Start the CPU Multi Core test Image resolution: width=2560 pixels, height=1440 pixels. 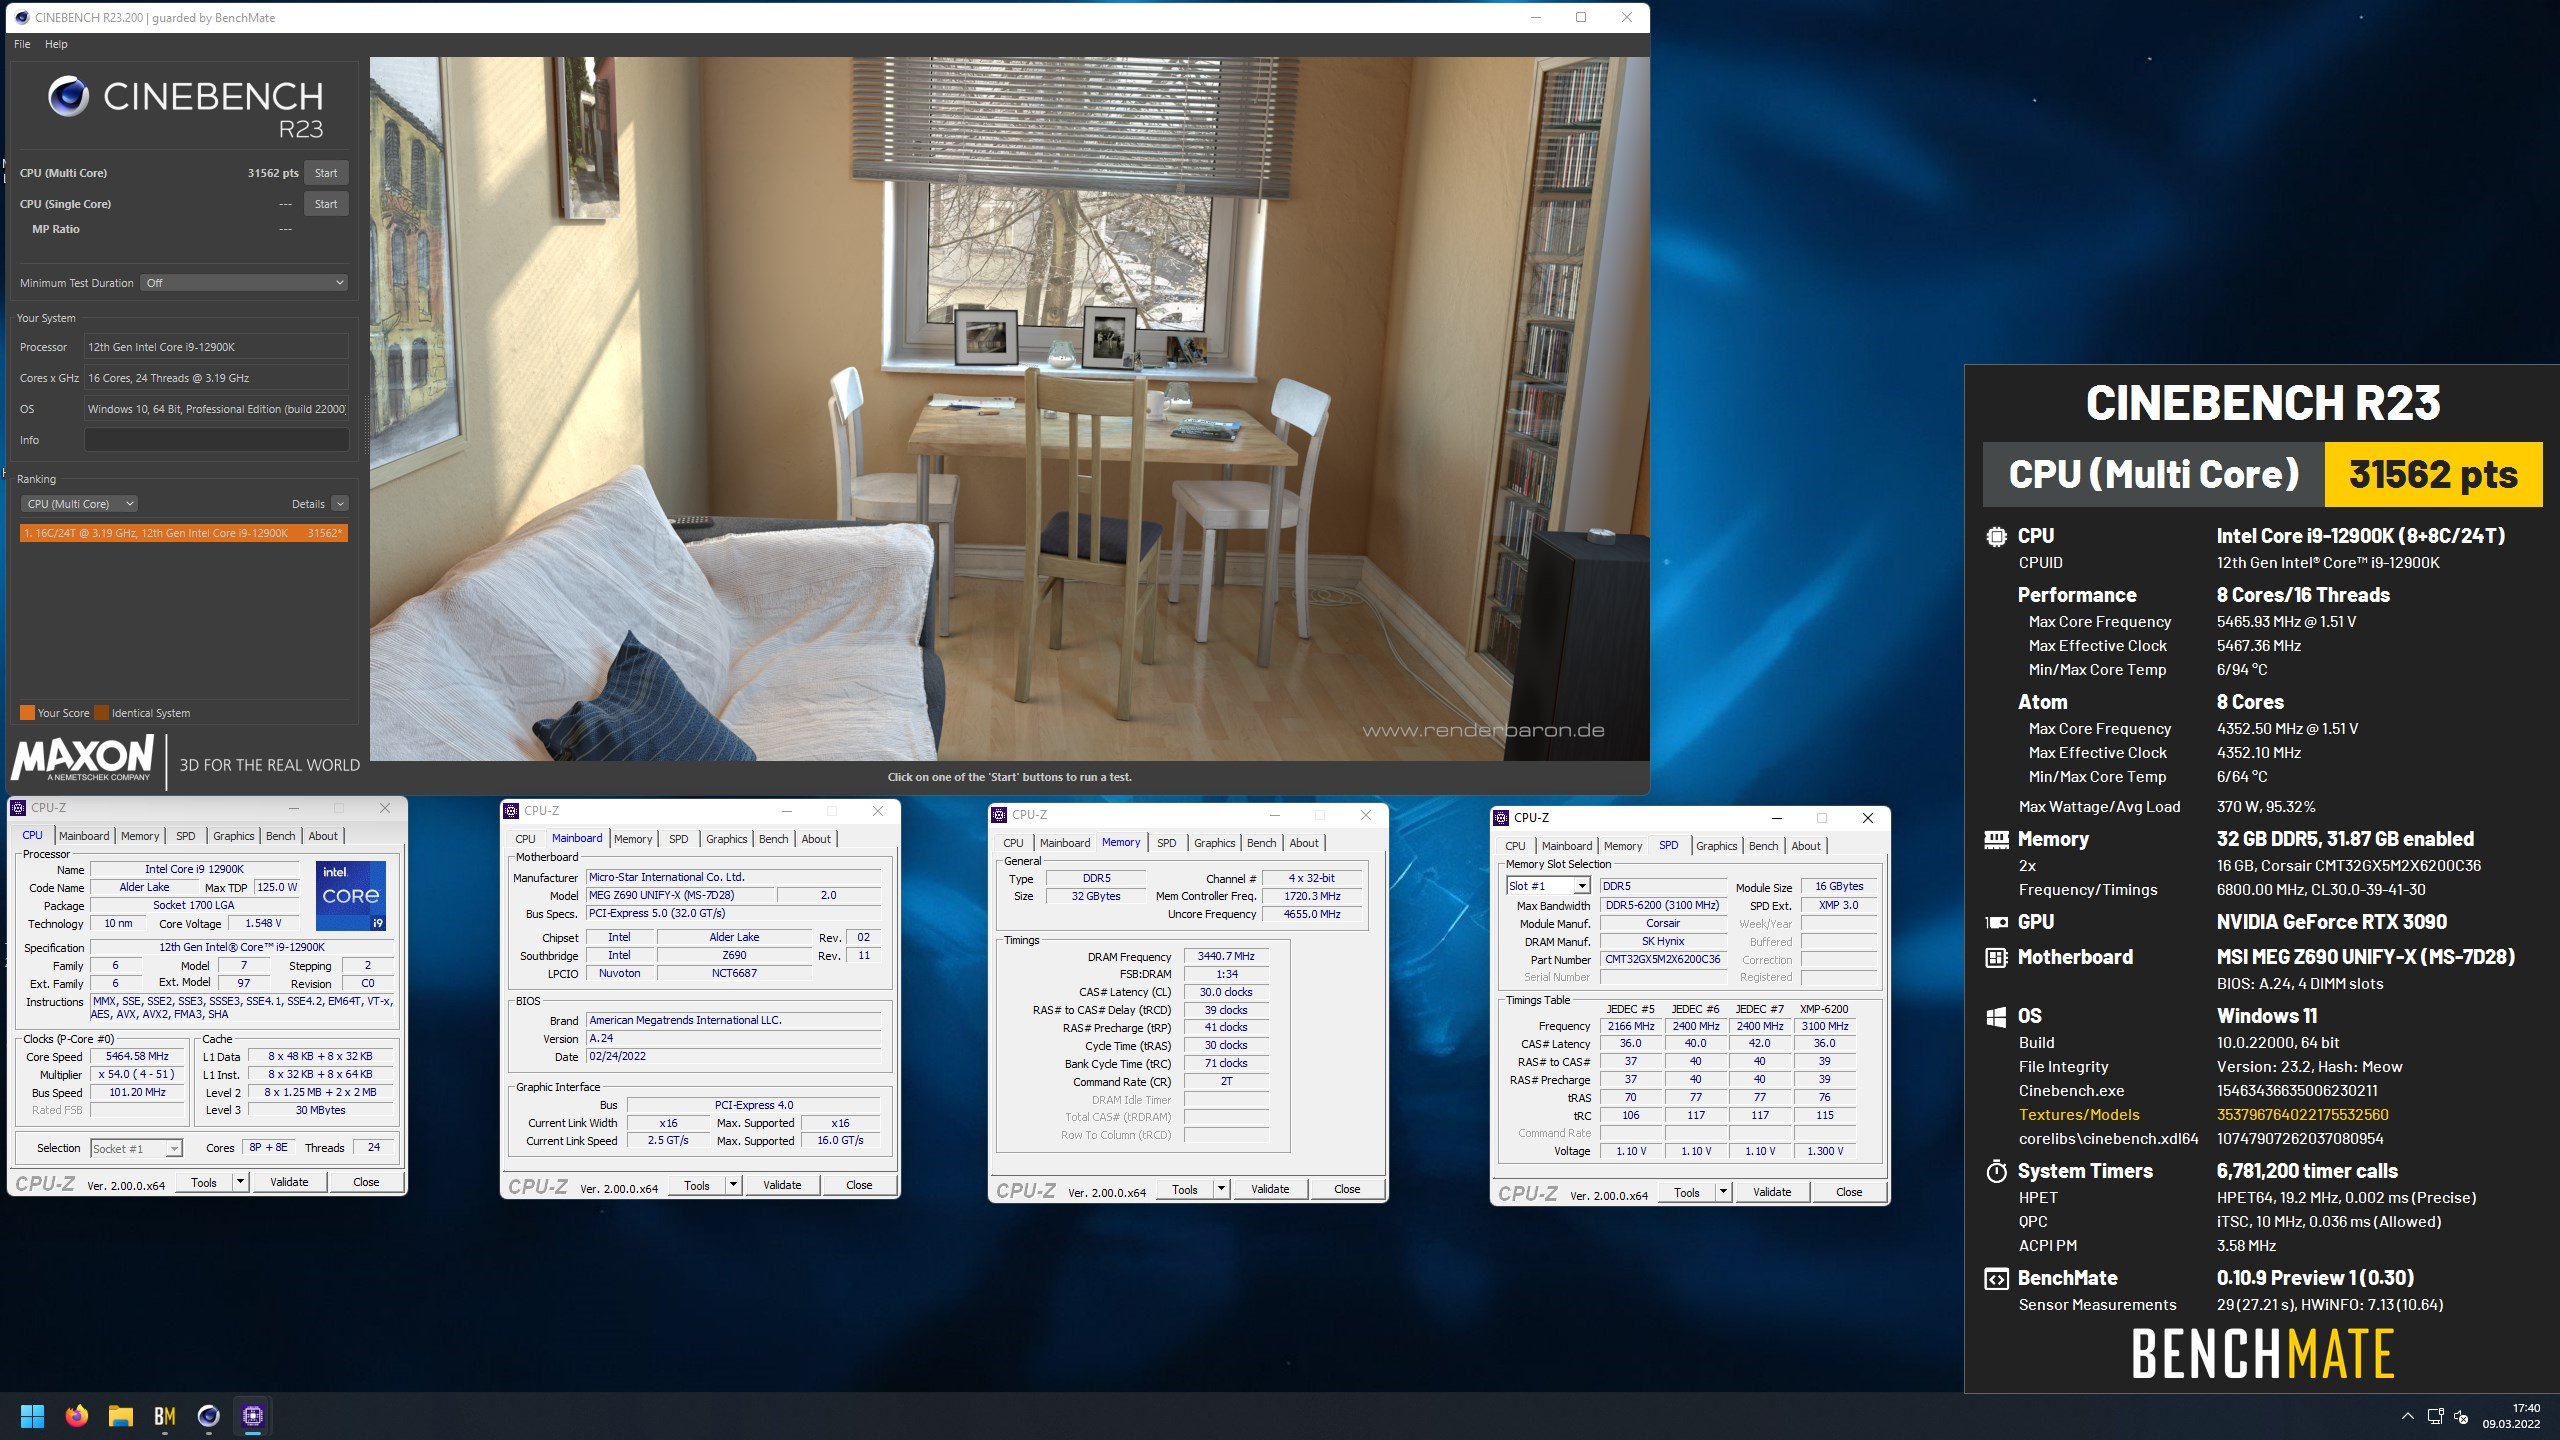pos(326,173)
